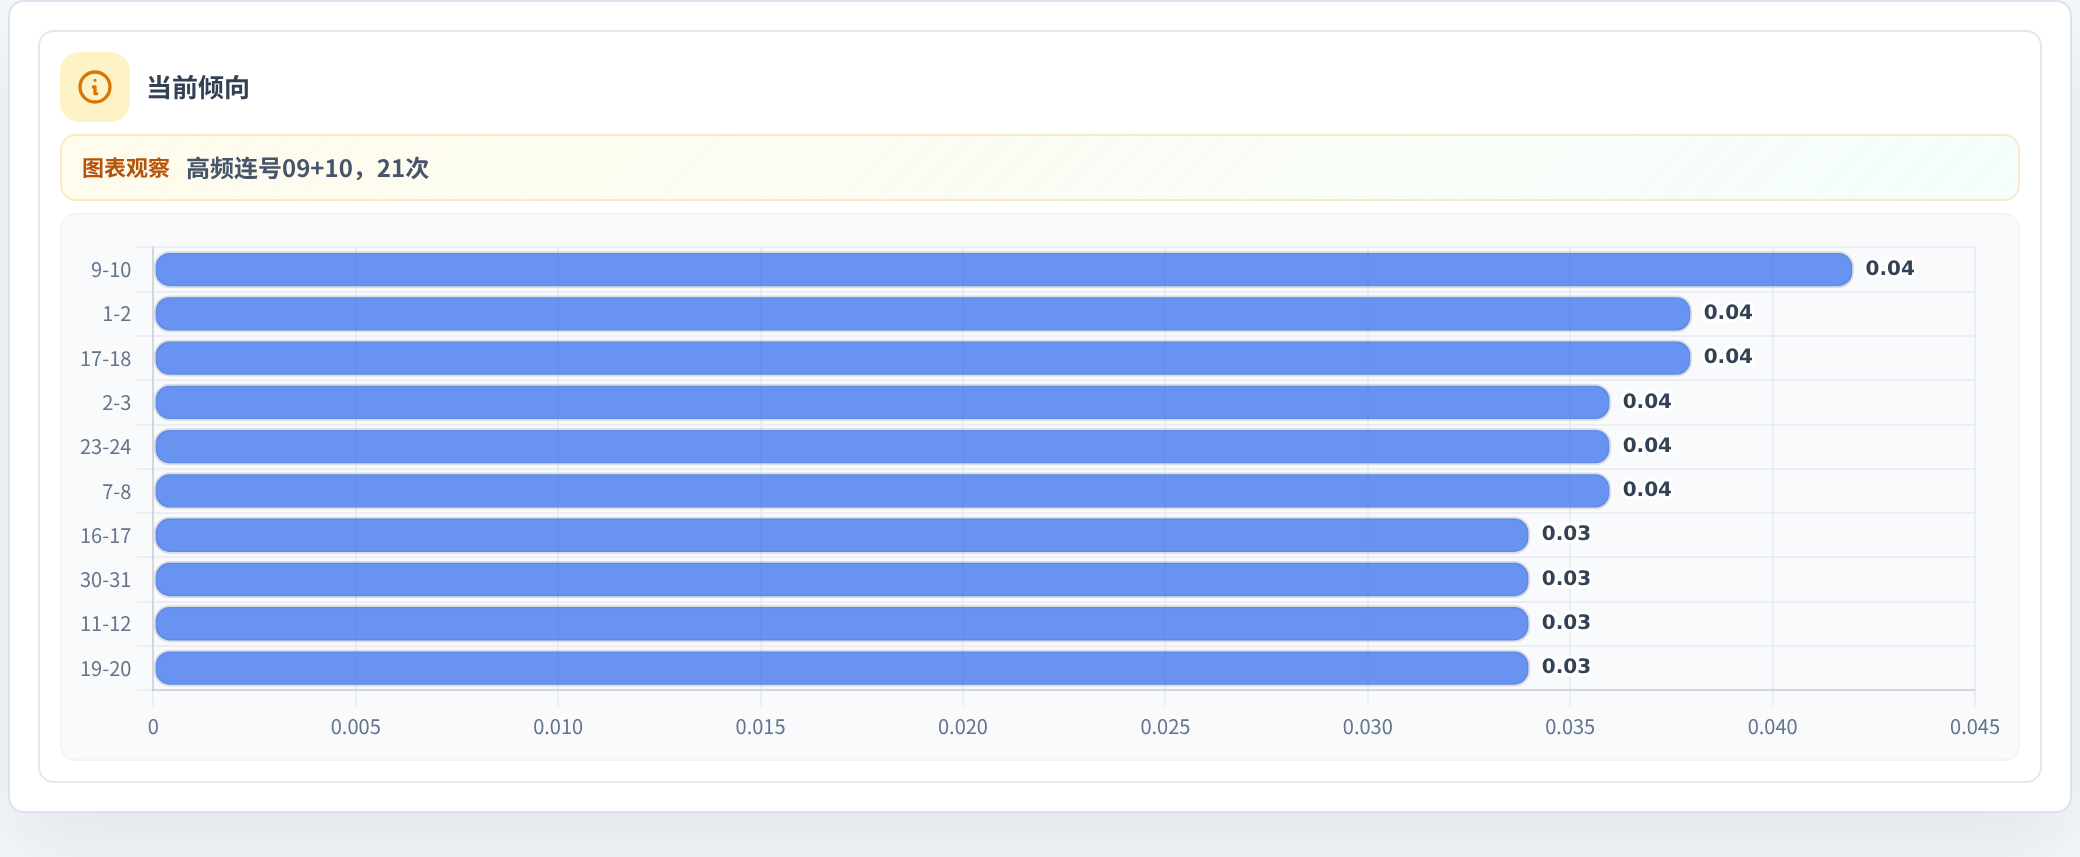Click the 11-12 bar
This screenshot has height=857, width=2080.
coord(842,623)
